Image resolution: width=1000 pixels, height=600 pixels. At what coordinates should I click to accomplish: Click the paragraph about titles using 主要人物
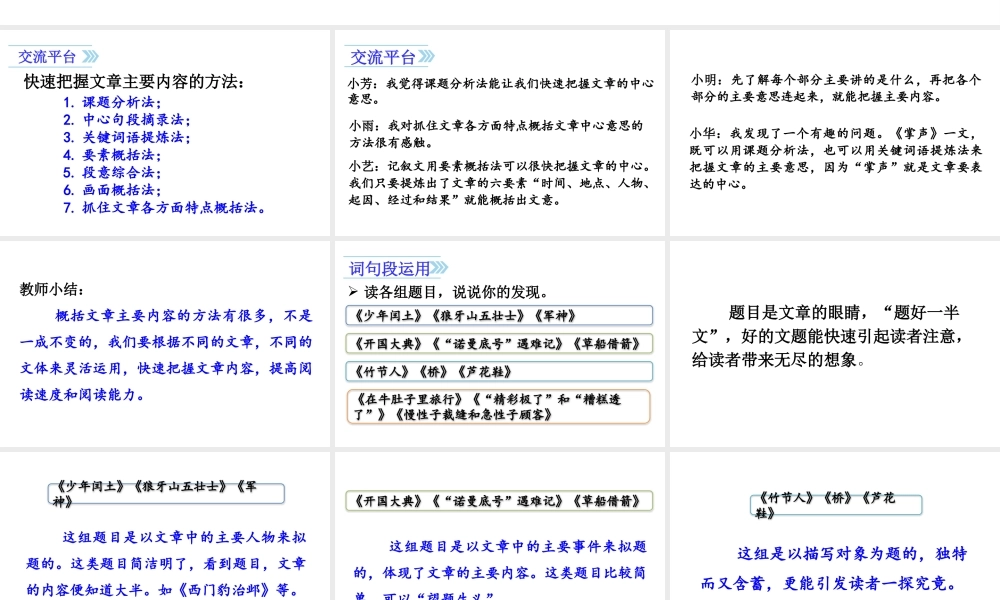(x=166, y=564)
